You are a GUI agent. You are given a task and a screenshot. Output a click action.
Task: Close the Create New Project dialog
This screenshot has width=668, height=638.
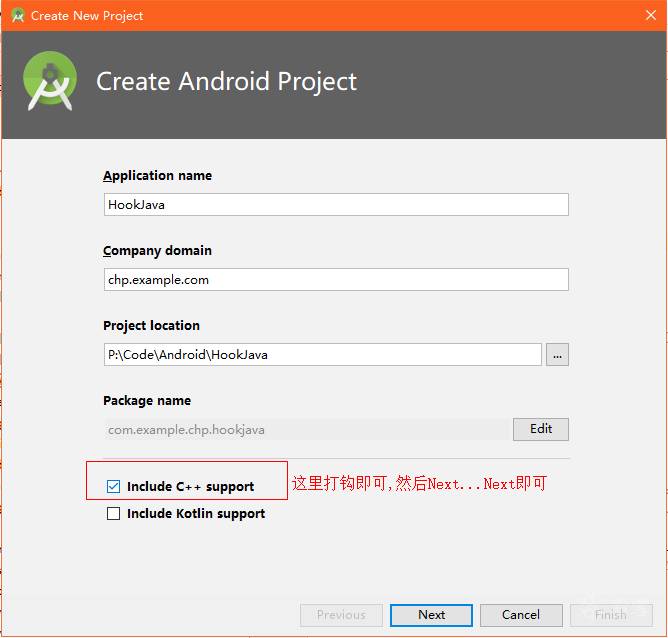pos(651,15)
